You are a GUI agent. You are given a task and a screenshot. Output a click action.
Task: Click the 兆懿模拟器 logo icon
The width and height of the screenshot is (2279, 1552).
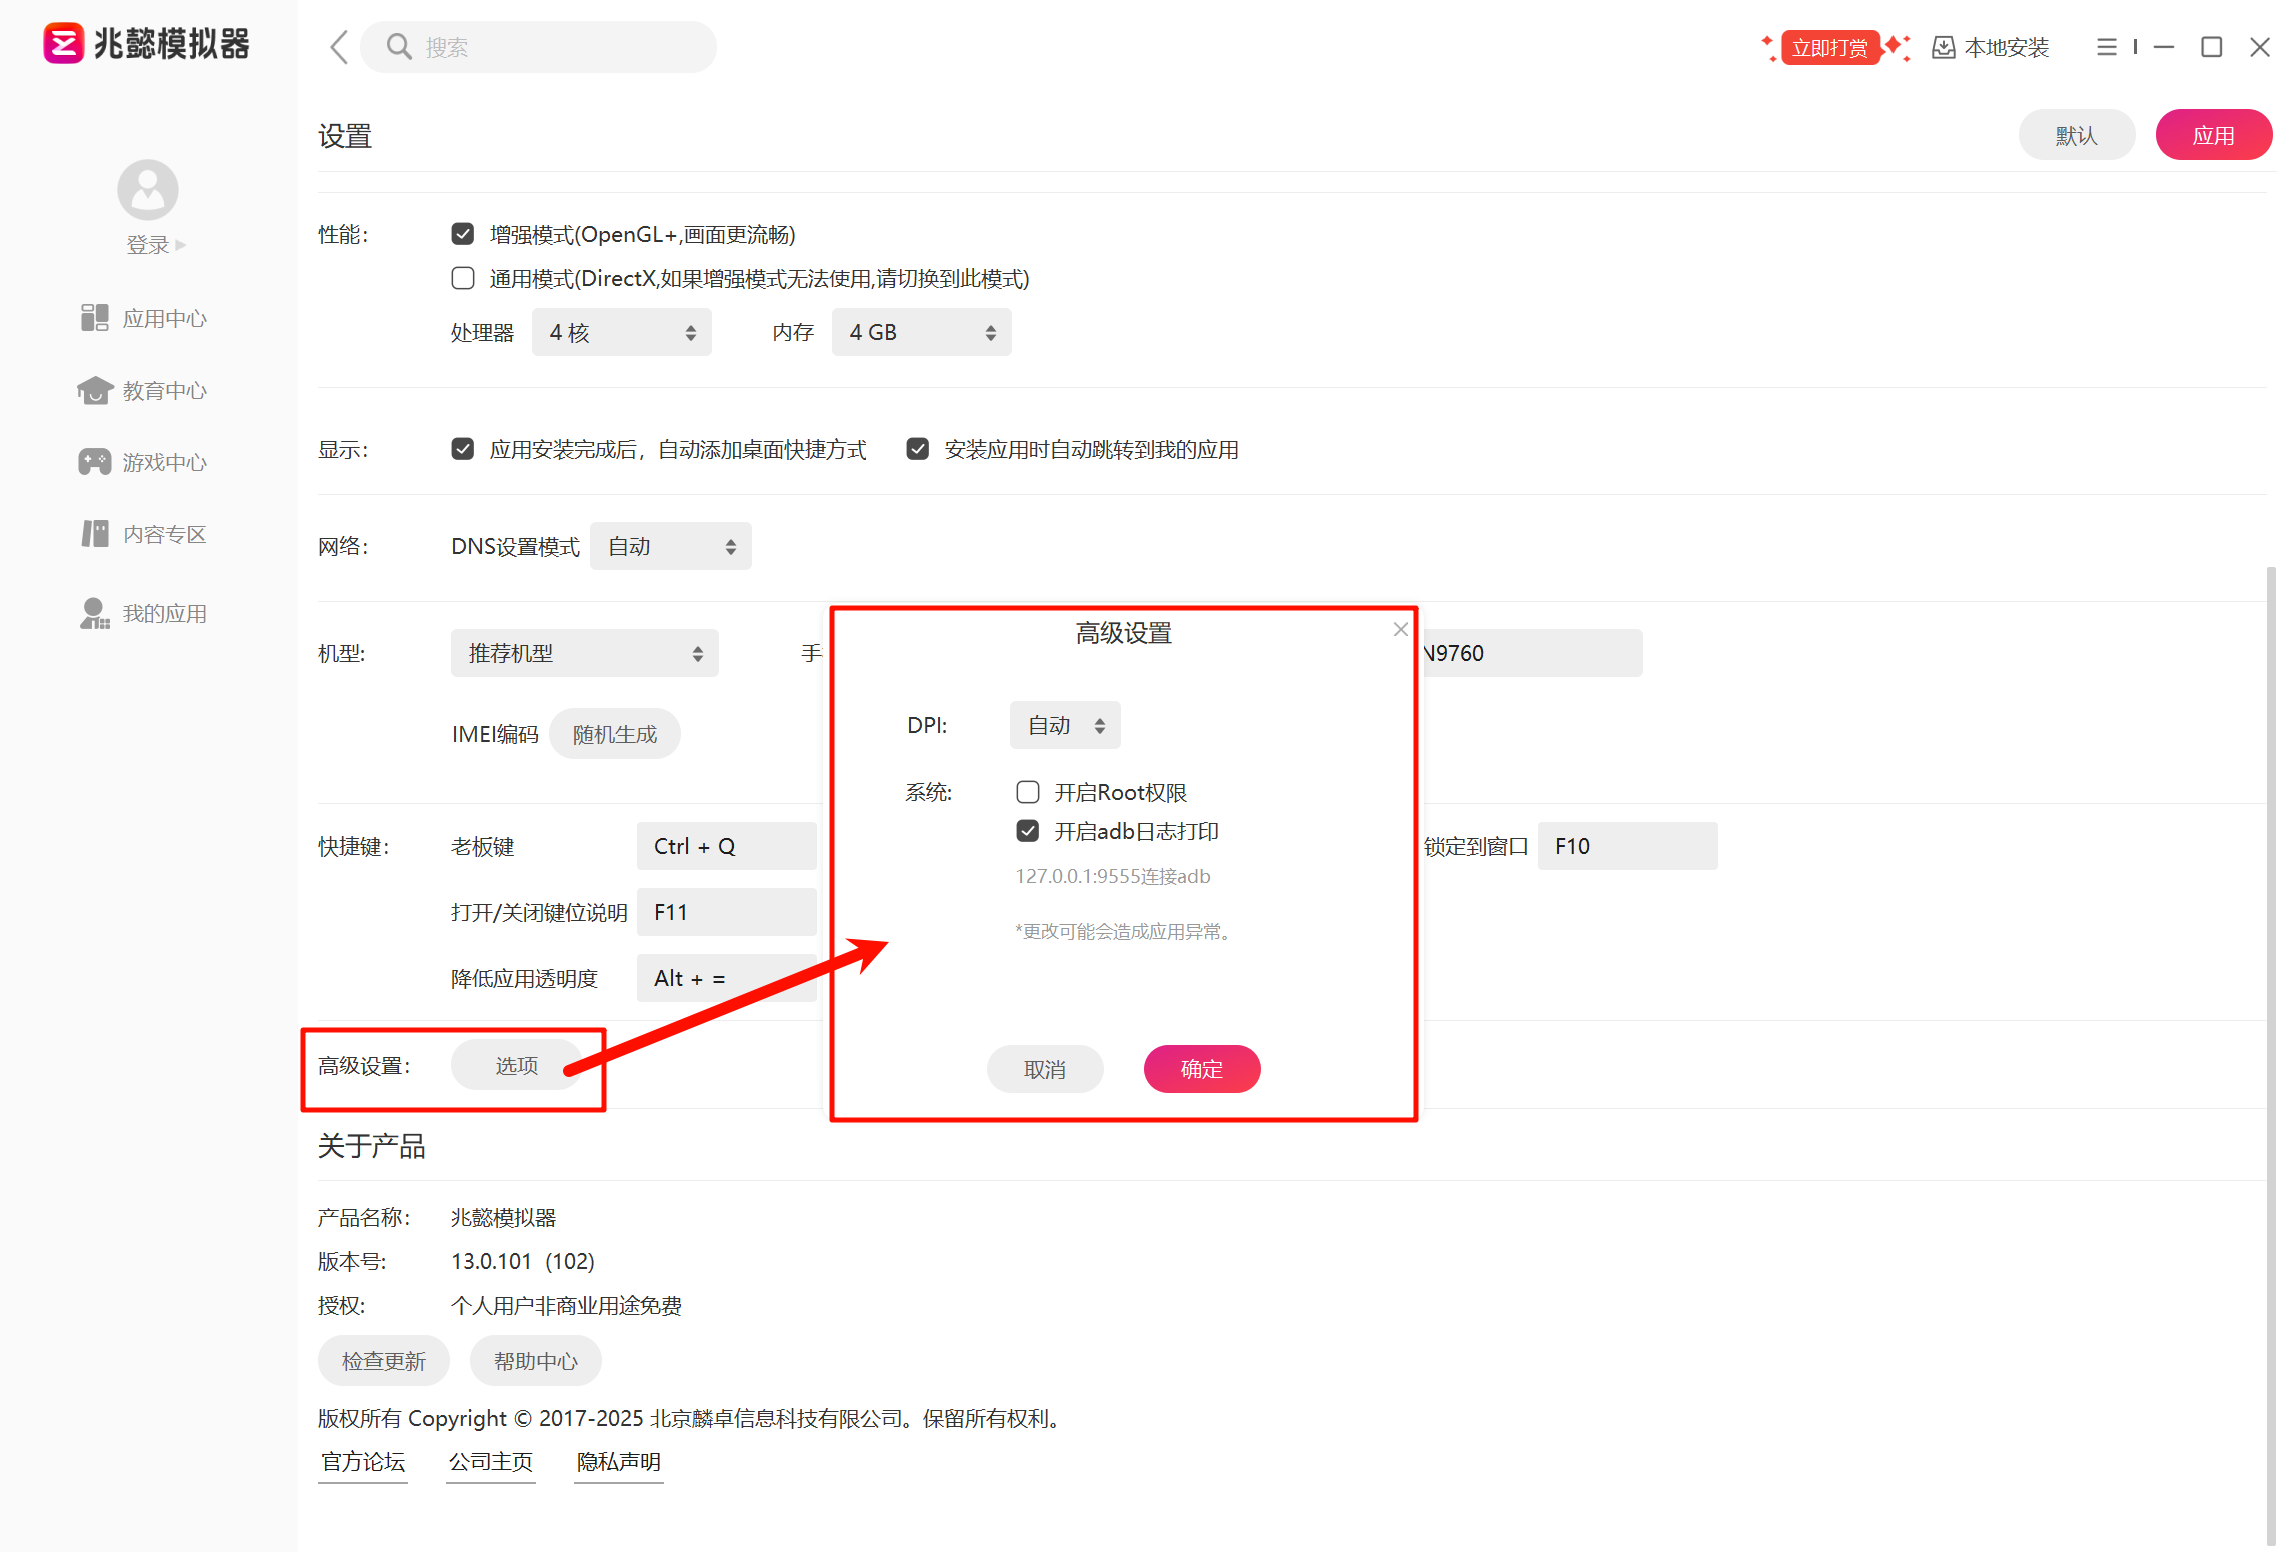click(x=63, y=44)
